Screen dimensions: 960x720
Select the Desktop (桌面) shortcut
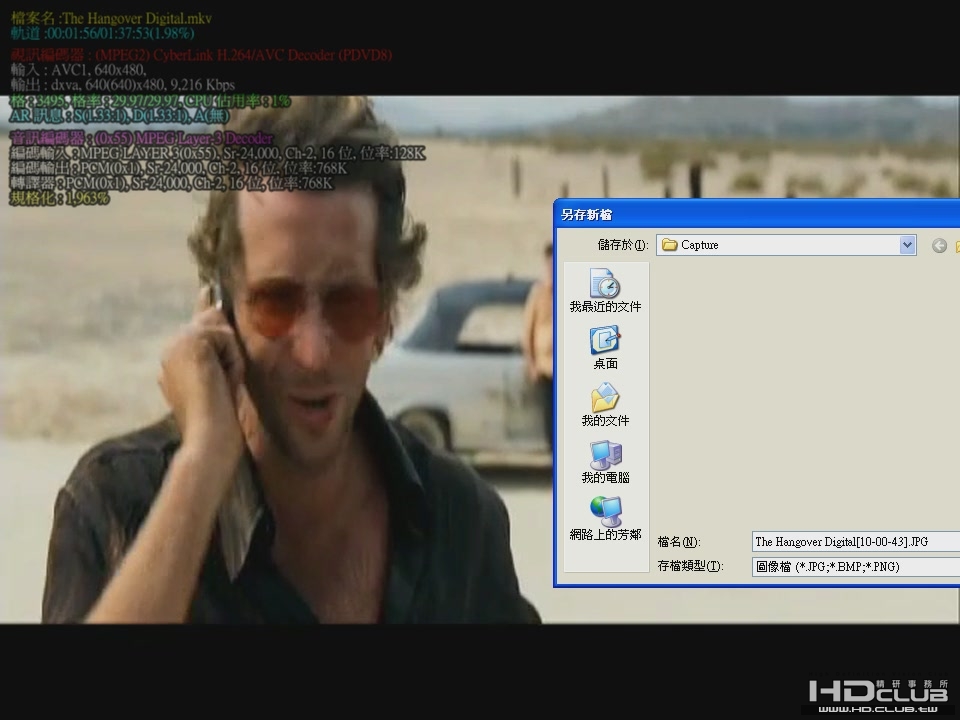point(605,348)
